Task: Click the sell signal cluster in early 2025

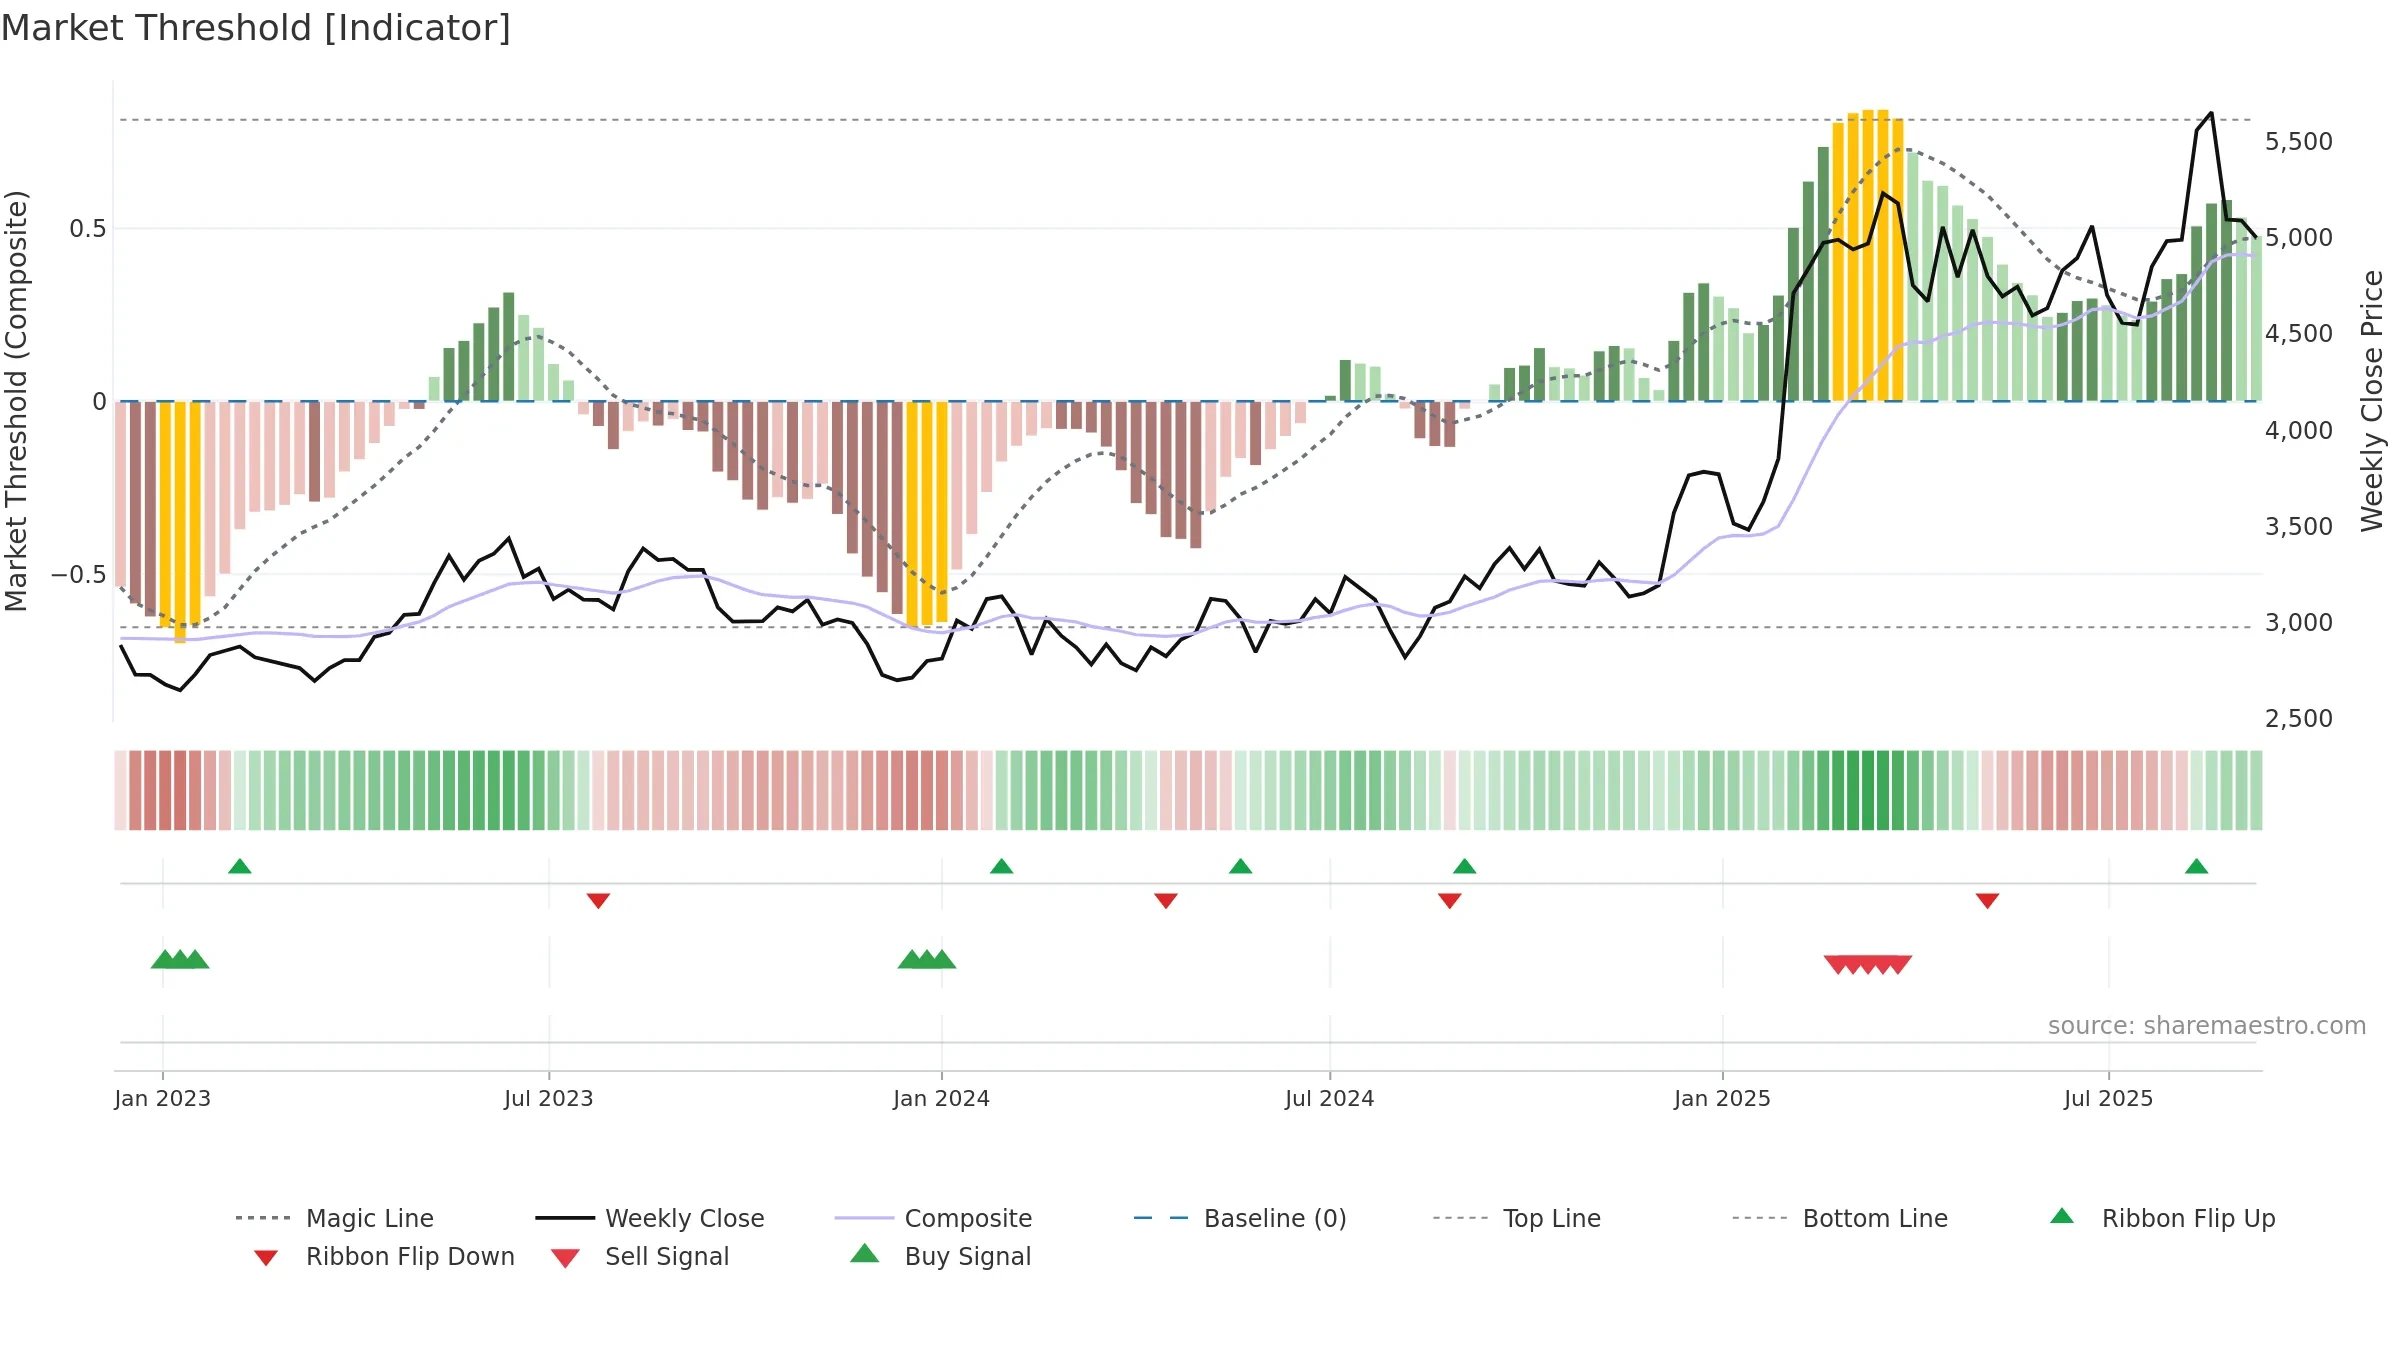Action: coord(1868,964)
